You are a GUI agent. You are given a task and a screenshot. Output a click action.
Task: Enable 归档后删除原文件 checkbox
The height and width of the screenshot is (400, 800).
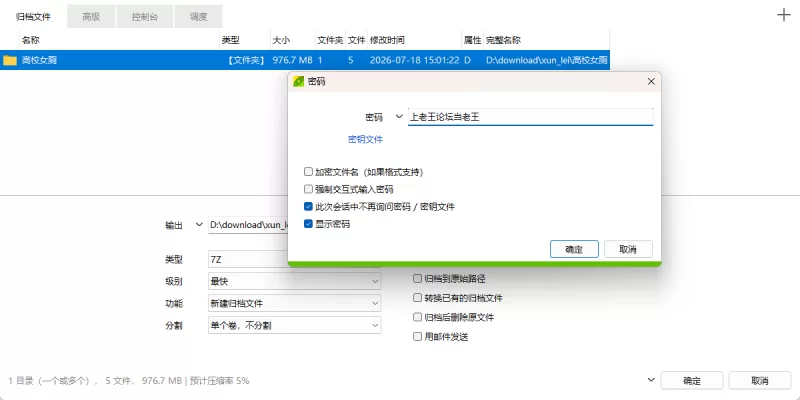[x=417, y=317]
